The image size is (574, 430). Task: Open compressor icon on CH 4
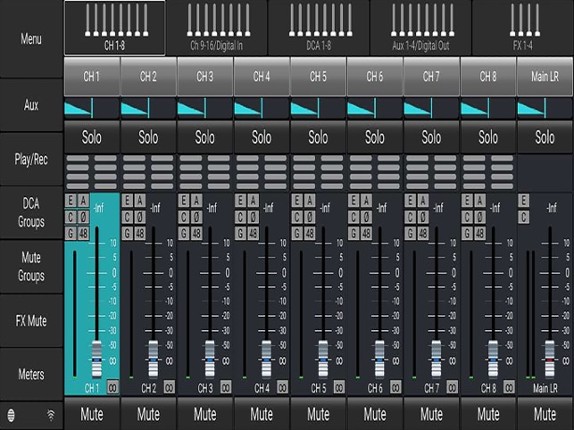[x=240, y=217]
